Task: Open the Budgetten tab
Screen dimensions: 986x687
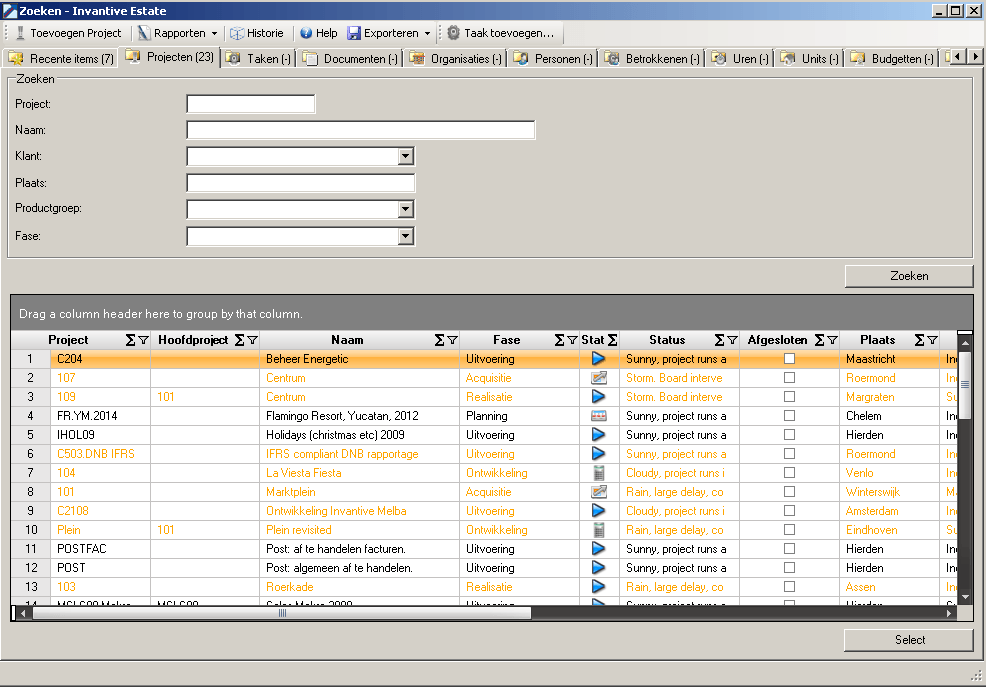Action: click(x=892, y=58)
